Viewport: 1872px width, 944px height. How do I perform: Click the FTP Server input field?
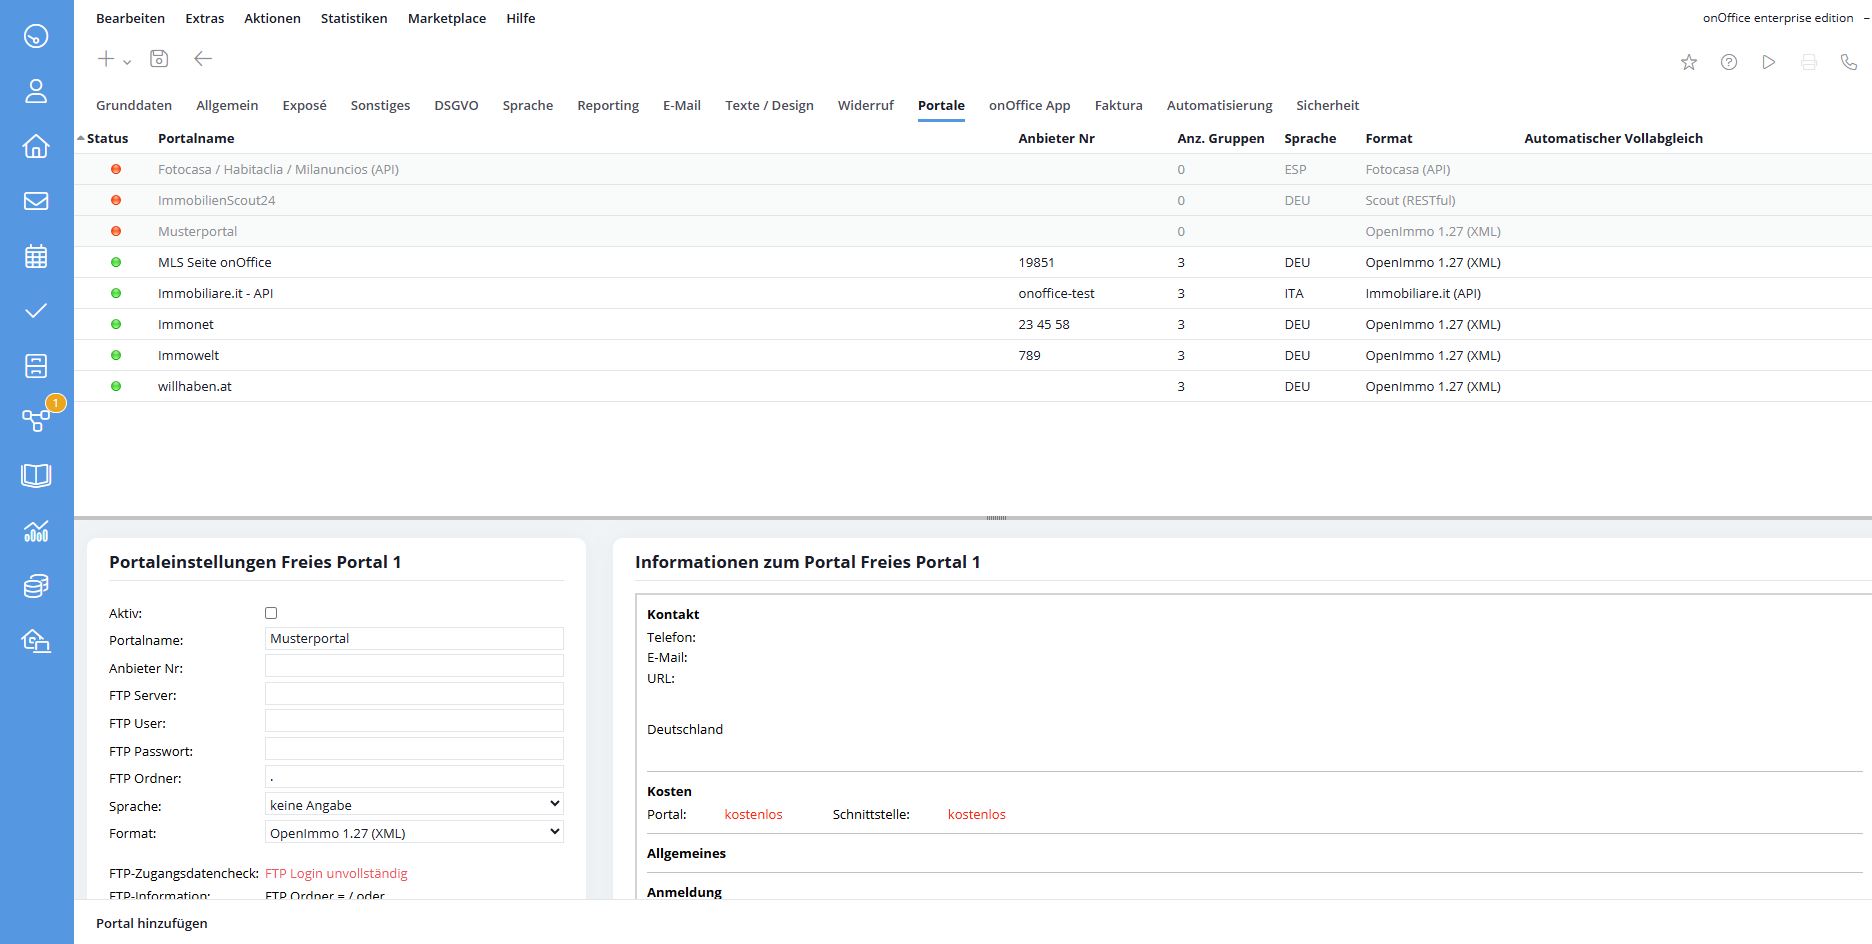pyautogui.click(x=414, y=694)
